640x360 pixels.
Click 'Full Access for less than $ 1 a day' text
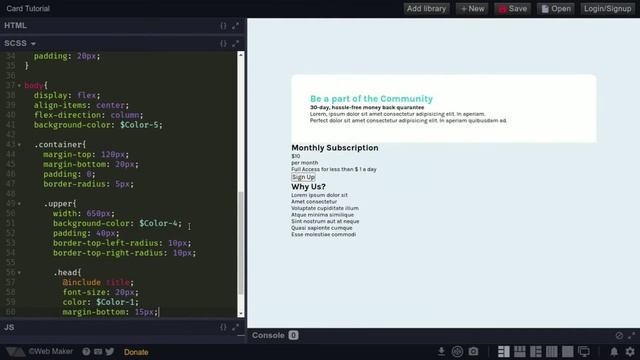[x=334, y=169]
